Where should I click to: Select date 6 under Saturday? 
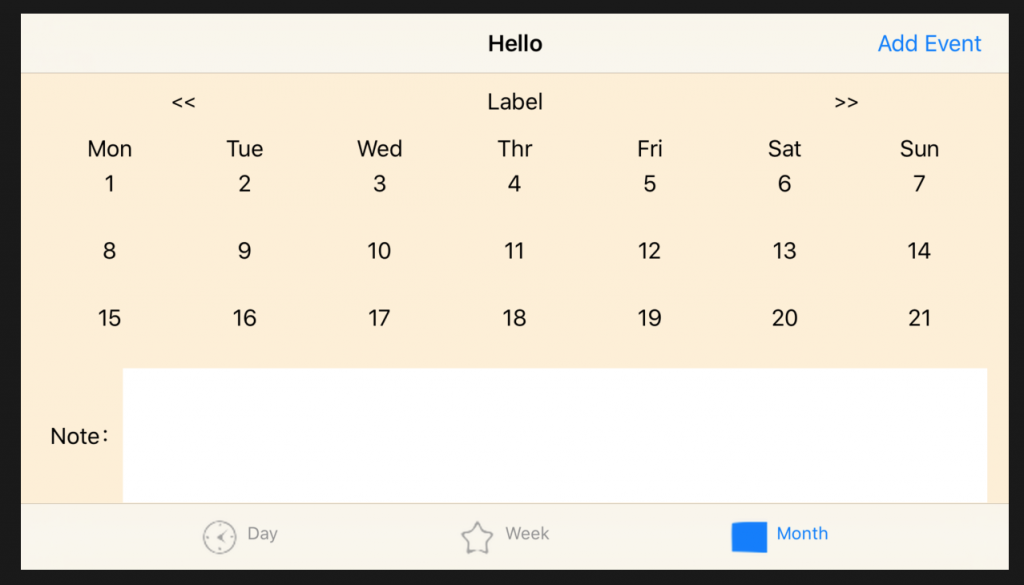[x=784, y=184]
